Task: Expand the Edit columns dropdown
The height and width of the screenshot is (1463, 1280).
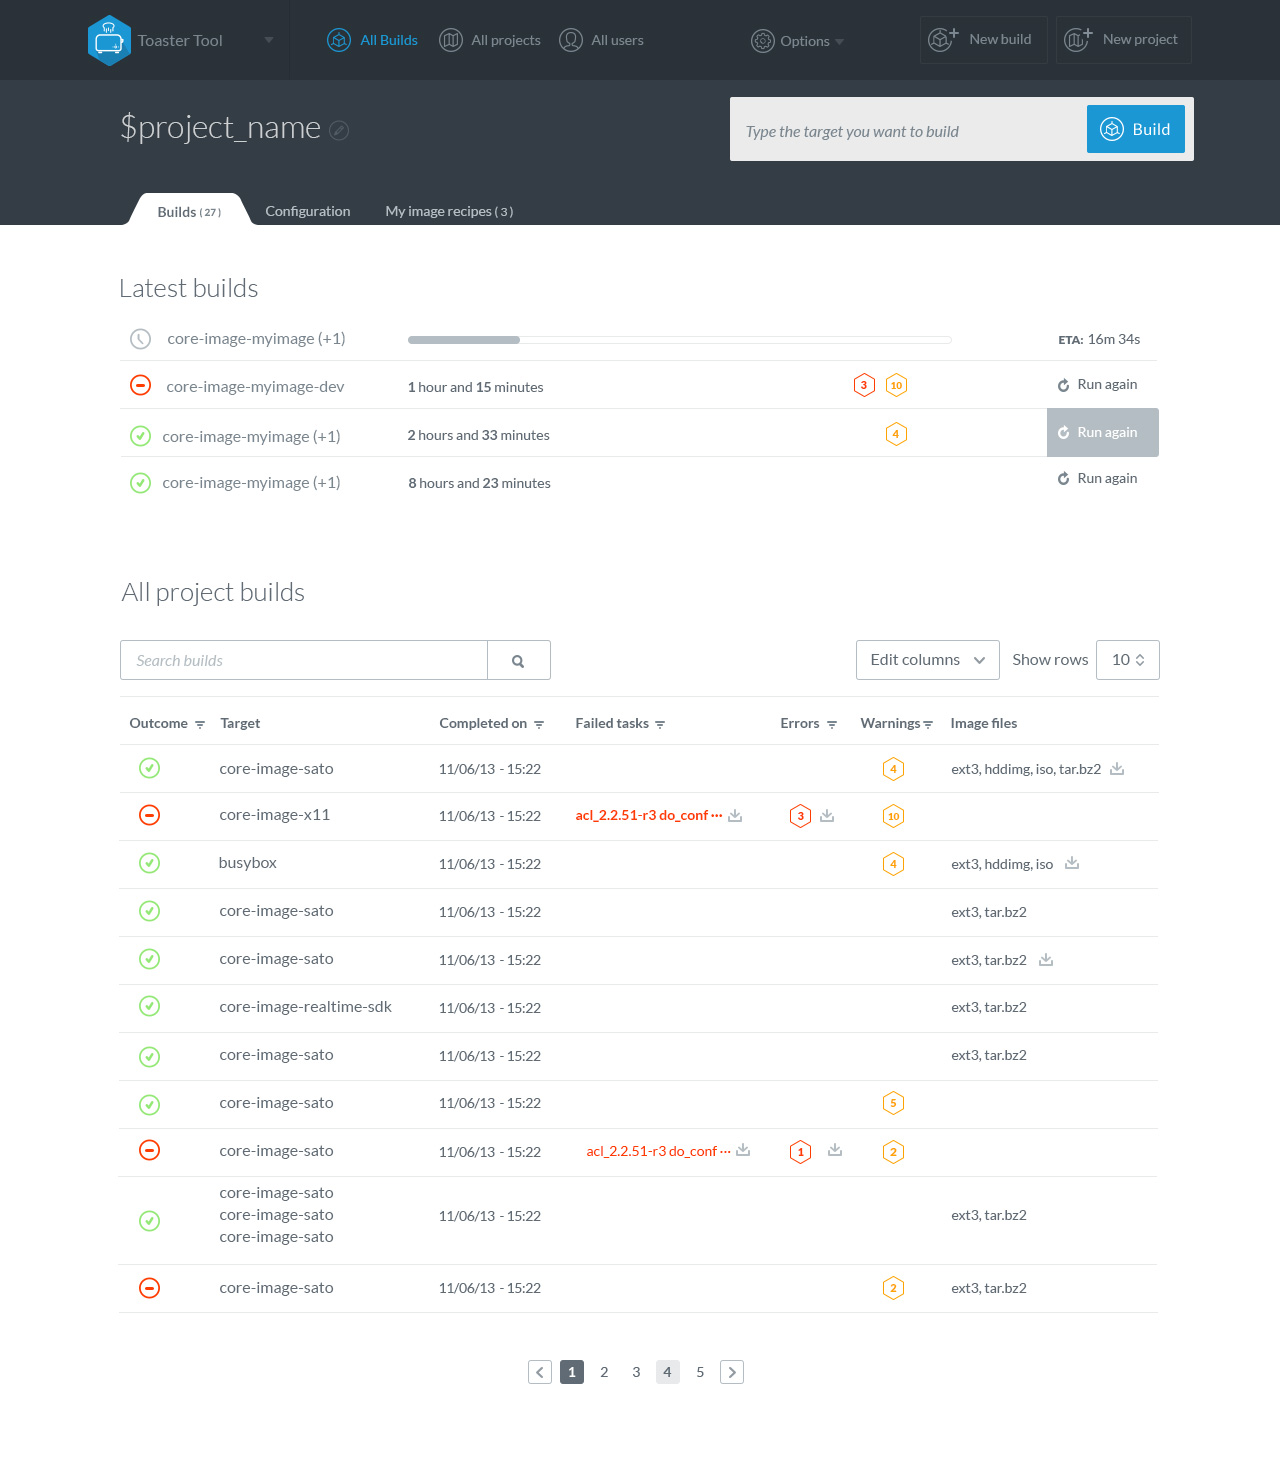Action: pyautogui.click(x=927, y=660)
